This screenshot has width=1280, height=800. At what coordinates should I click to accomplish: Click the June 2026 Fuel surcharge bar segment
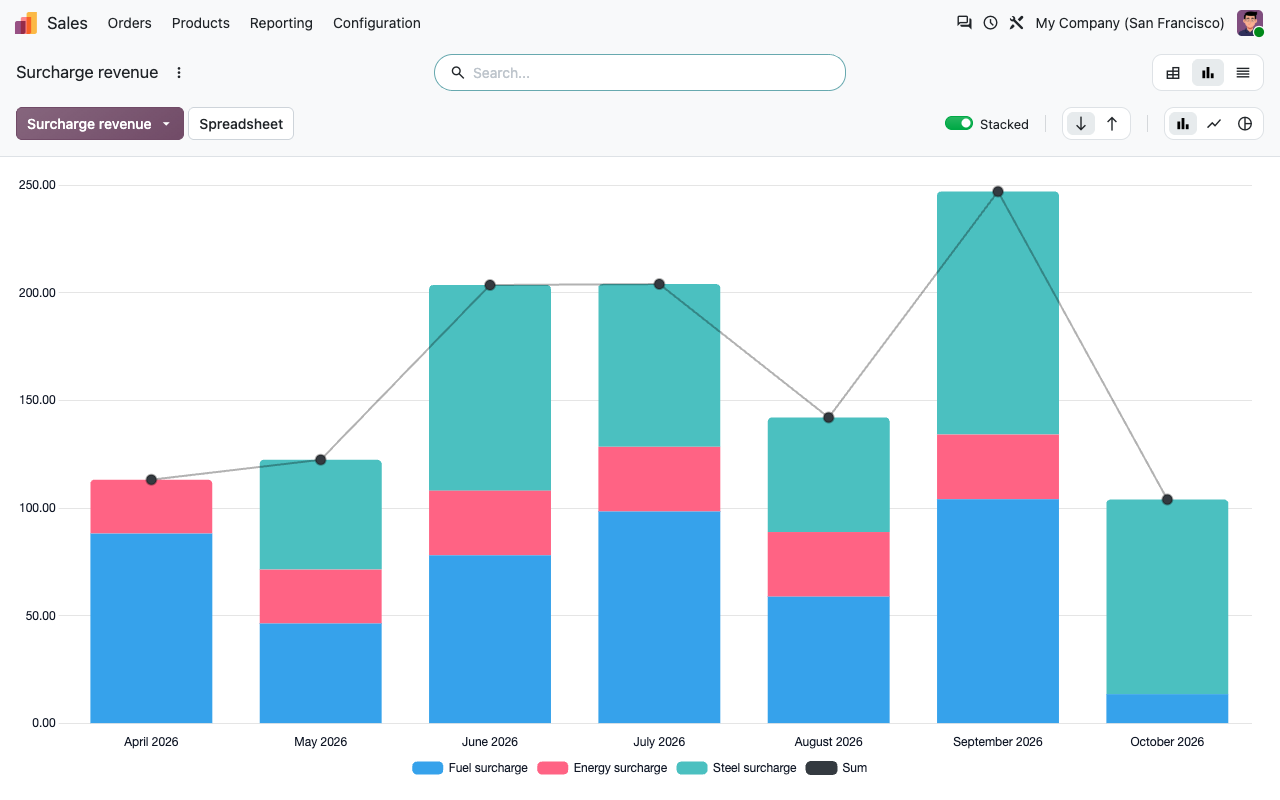pyautogui.click(x=490, y=639)
